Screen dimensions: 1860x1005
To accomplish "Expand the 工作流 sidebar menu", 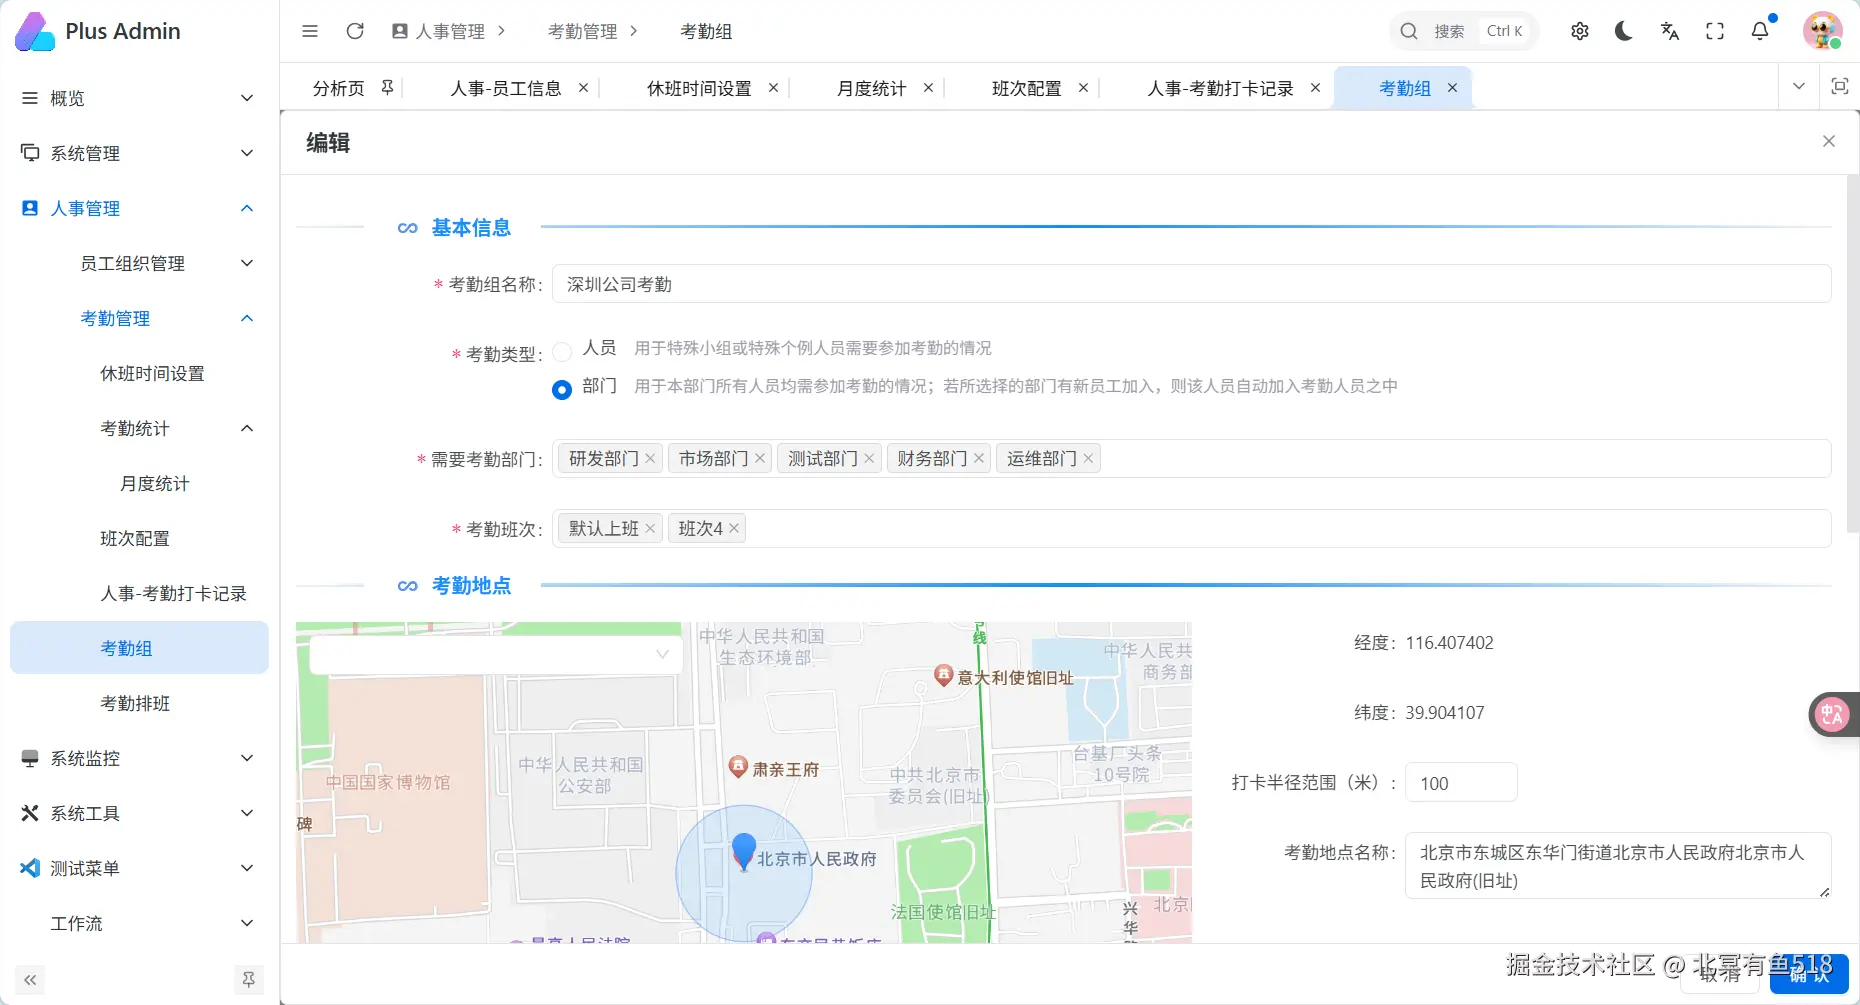I will point(139,923).
